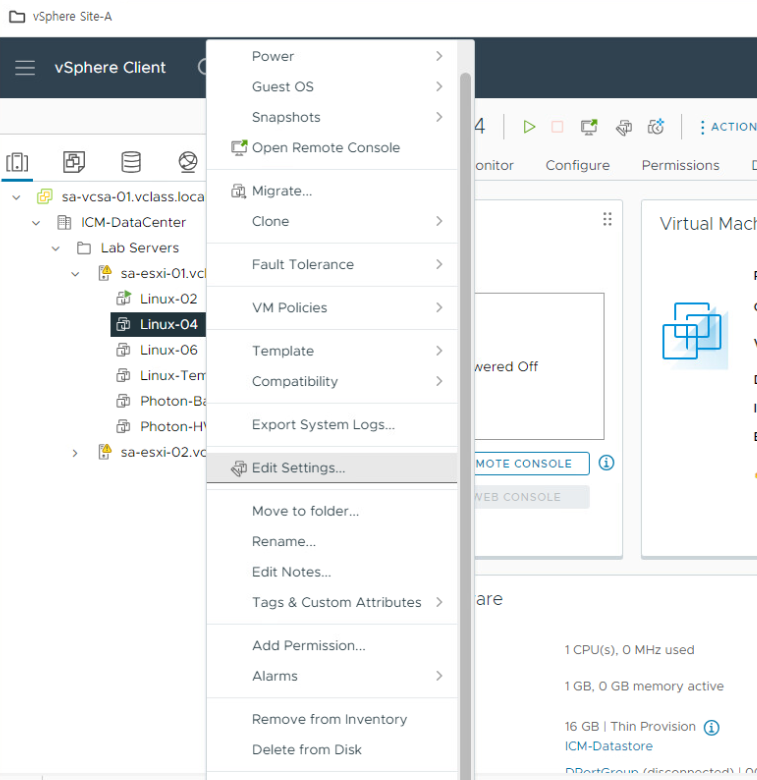
Task: Select Rename menu entry
Action: tap(332, 541)
